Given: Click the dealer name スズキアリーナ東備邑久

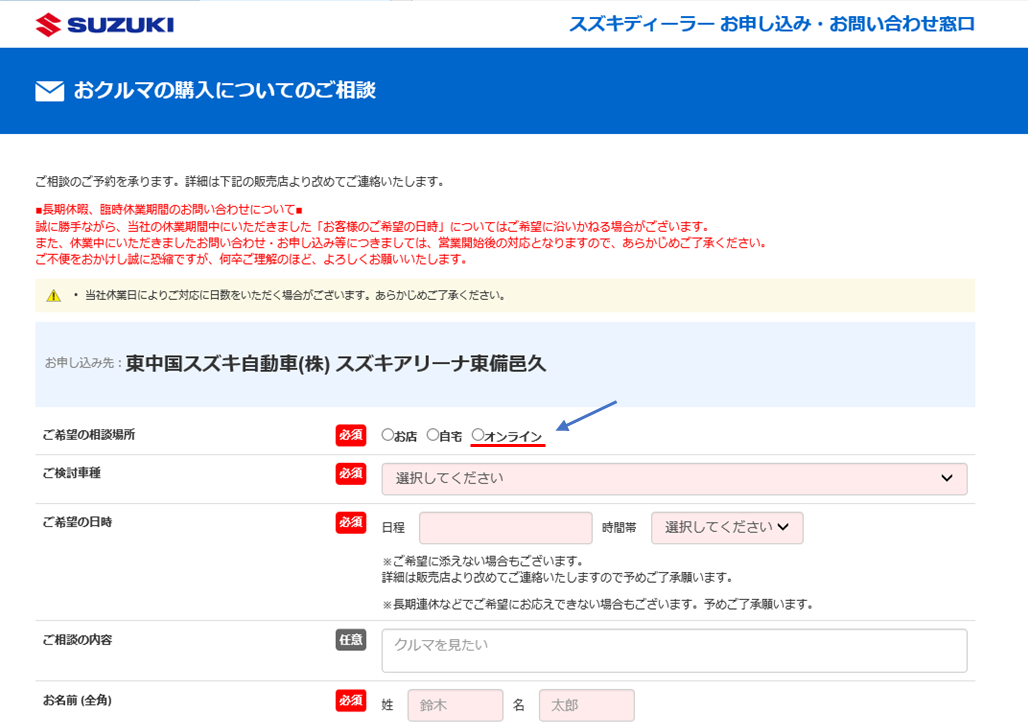Looking at the screenshot, I should coord(441,363).
